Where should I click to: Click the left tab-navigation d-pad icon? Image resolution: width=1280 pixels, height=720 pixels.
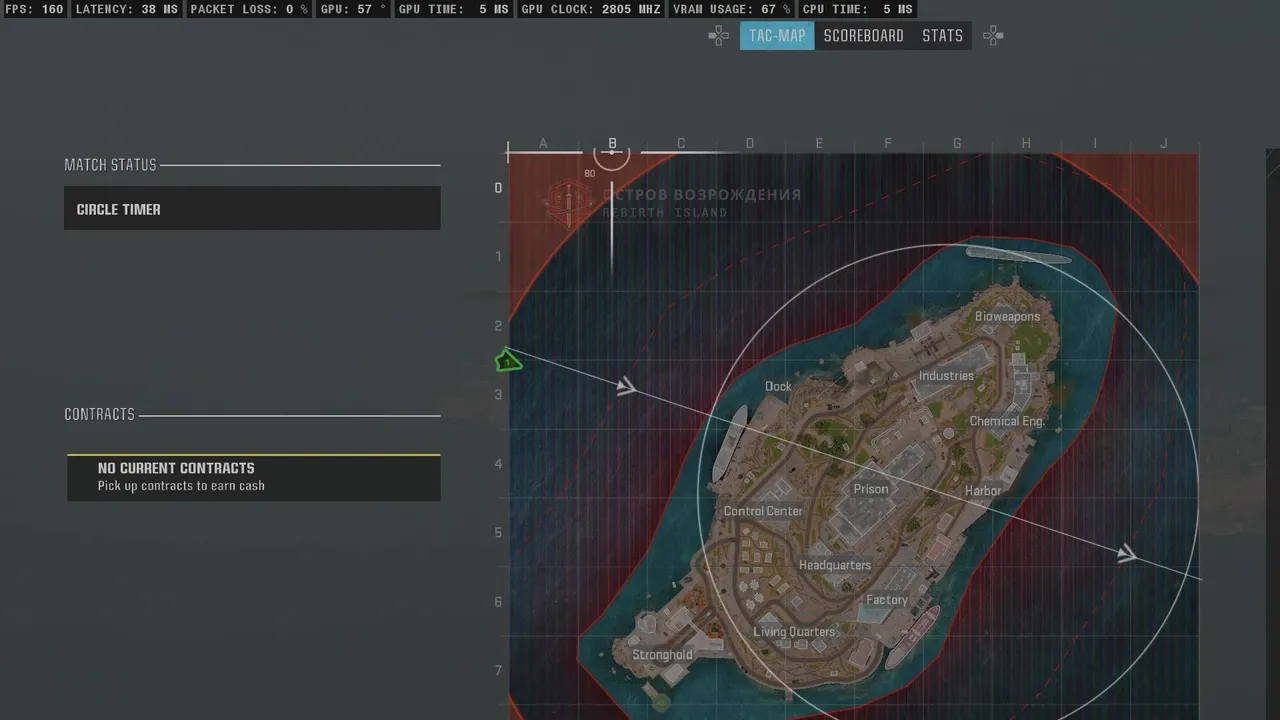pyautogui.click(x=718, y=36)
